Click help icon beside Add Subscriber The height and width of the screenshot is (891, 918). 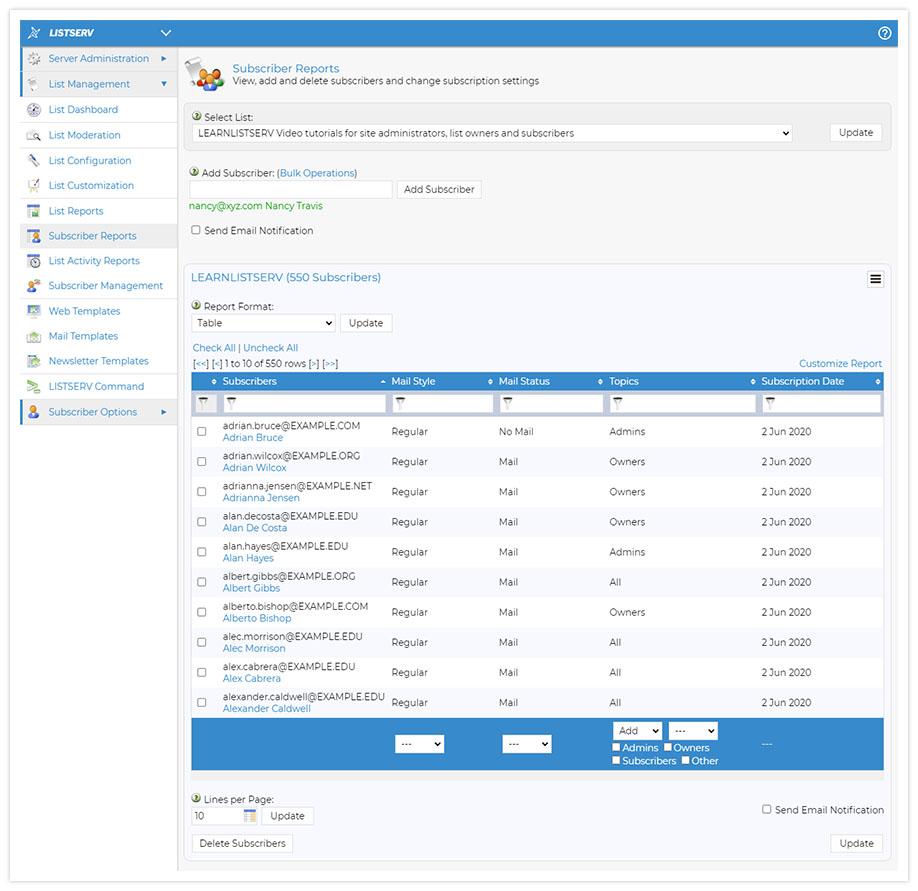pyautogui.click(x=194, y=172)
